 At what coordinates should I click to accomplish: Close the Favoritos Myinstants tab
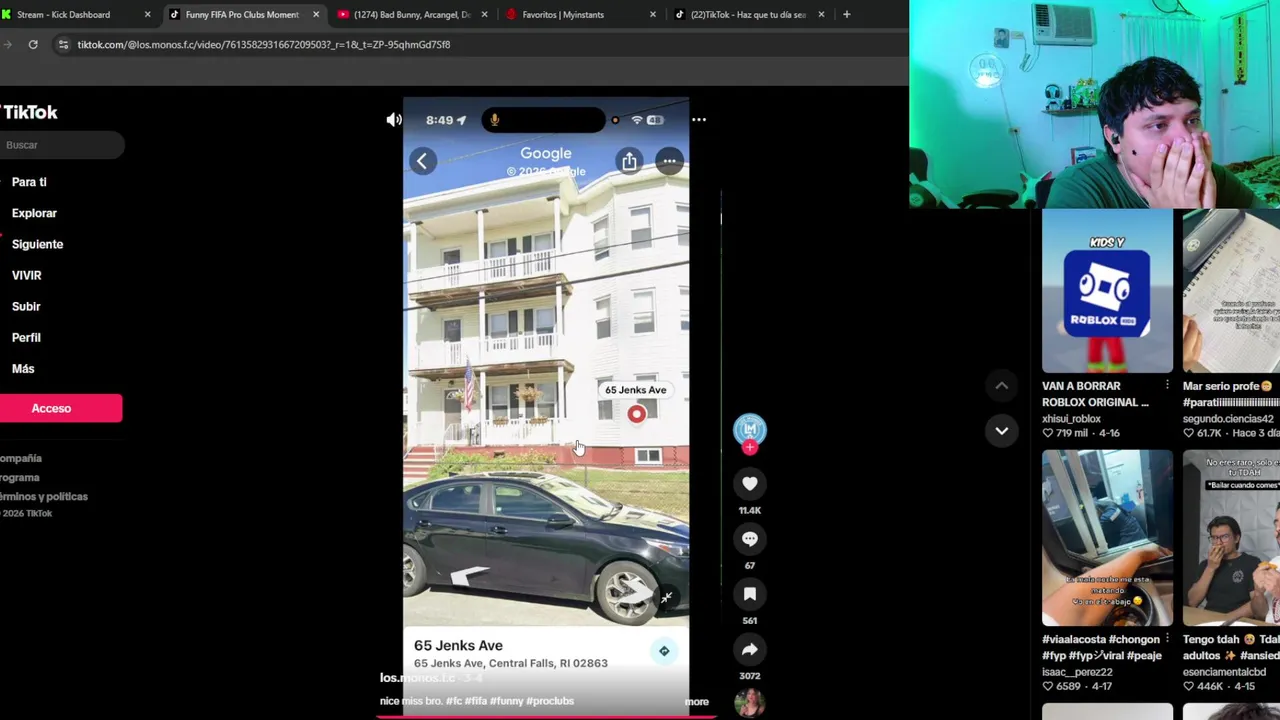(653, 14)
